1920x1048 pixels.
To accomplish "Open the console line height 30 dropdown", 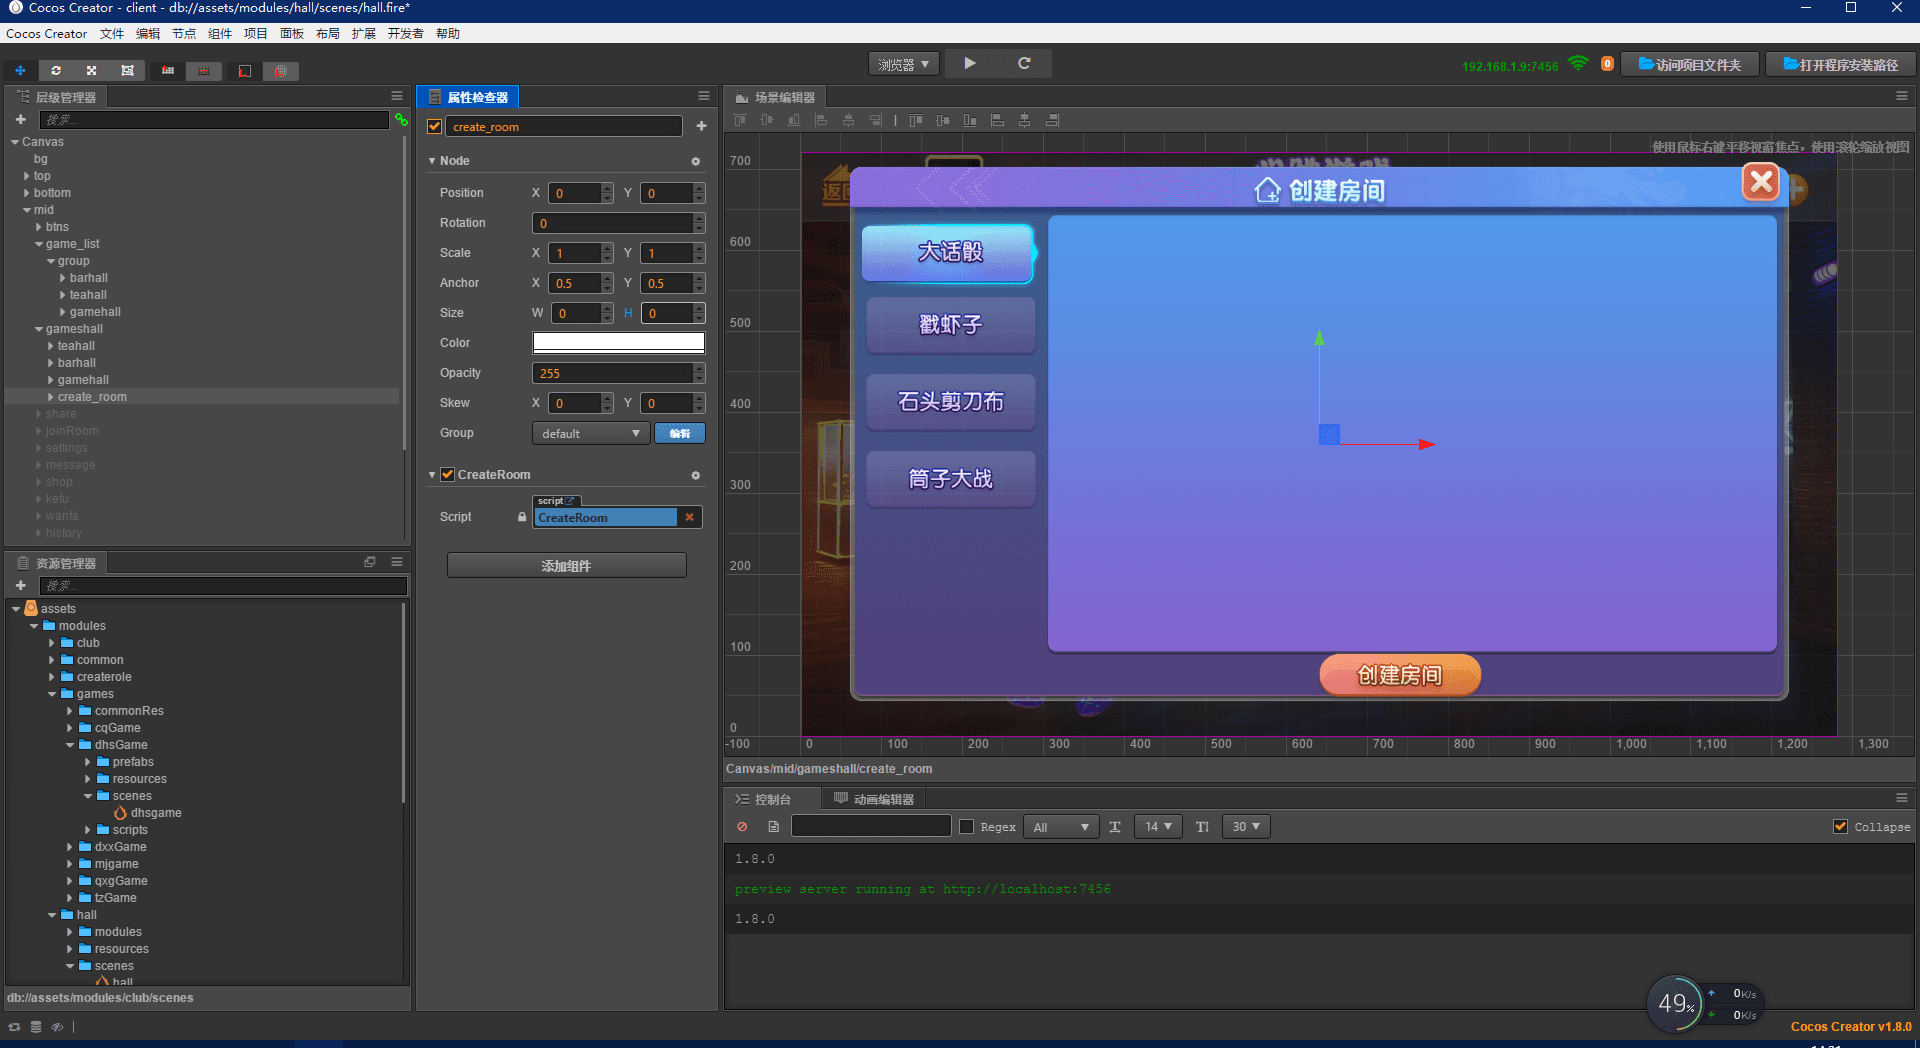I will click(x=1246, y=827).
